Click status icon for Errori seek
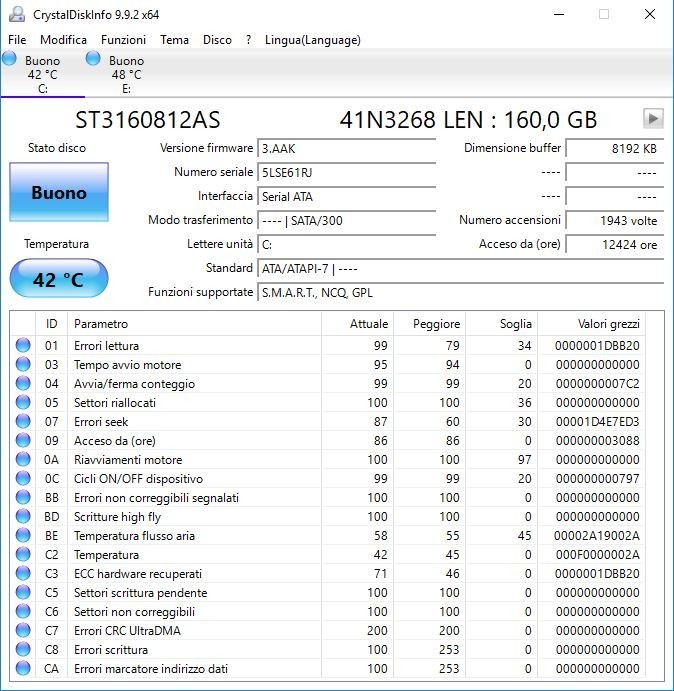 (23, 421)
